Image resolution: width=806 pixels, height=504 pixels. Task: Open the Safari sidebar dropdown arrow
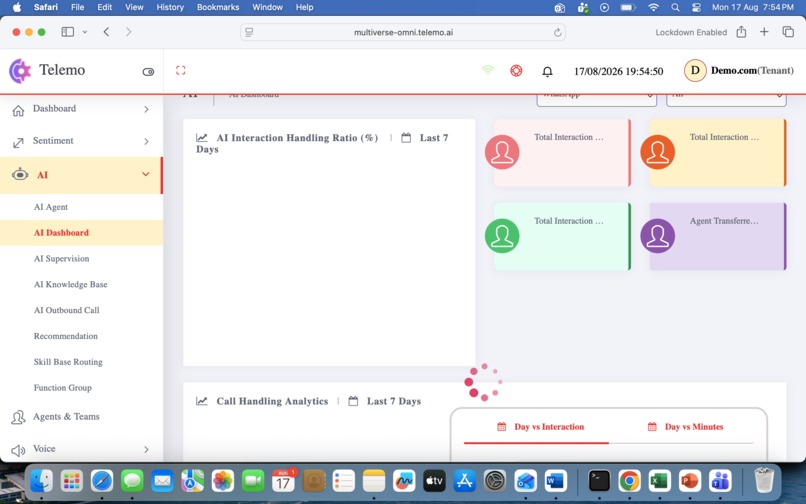click(85, 32)
